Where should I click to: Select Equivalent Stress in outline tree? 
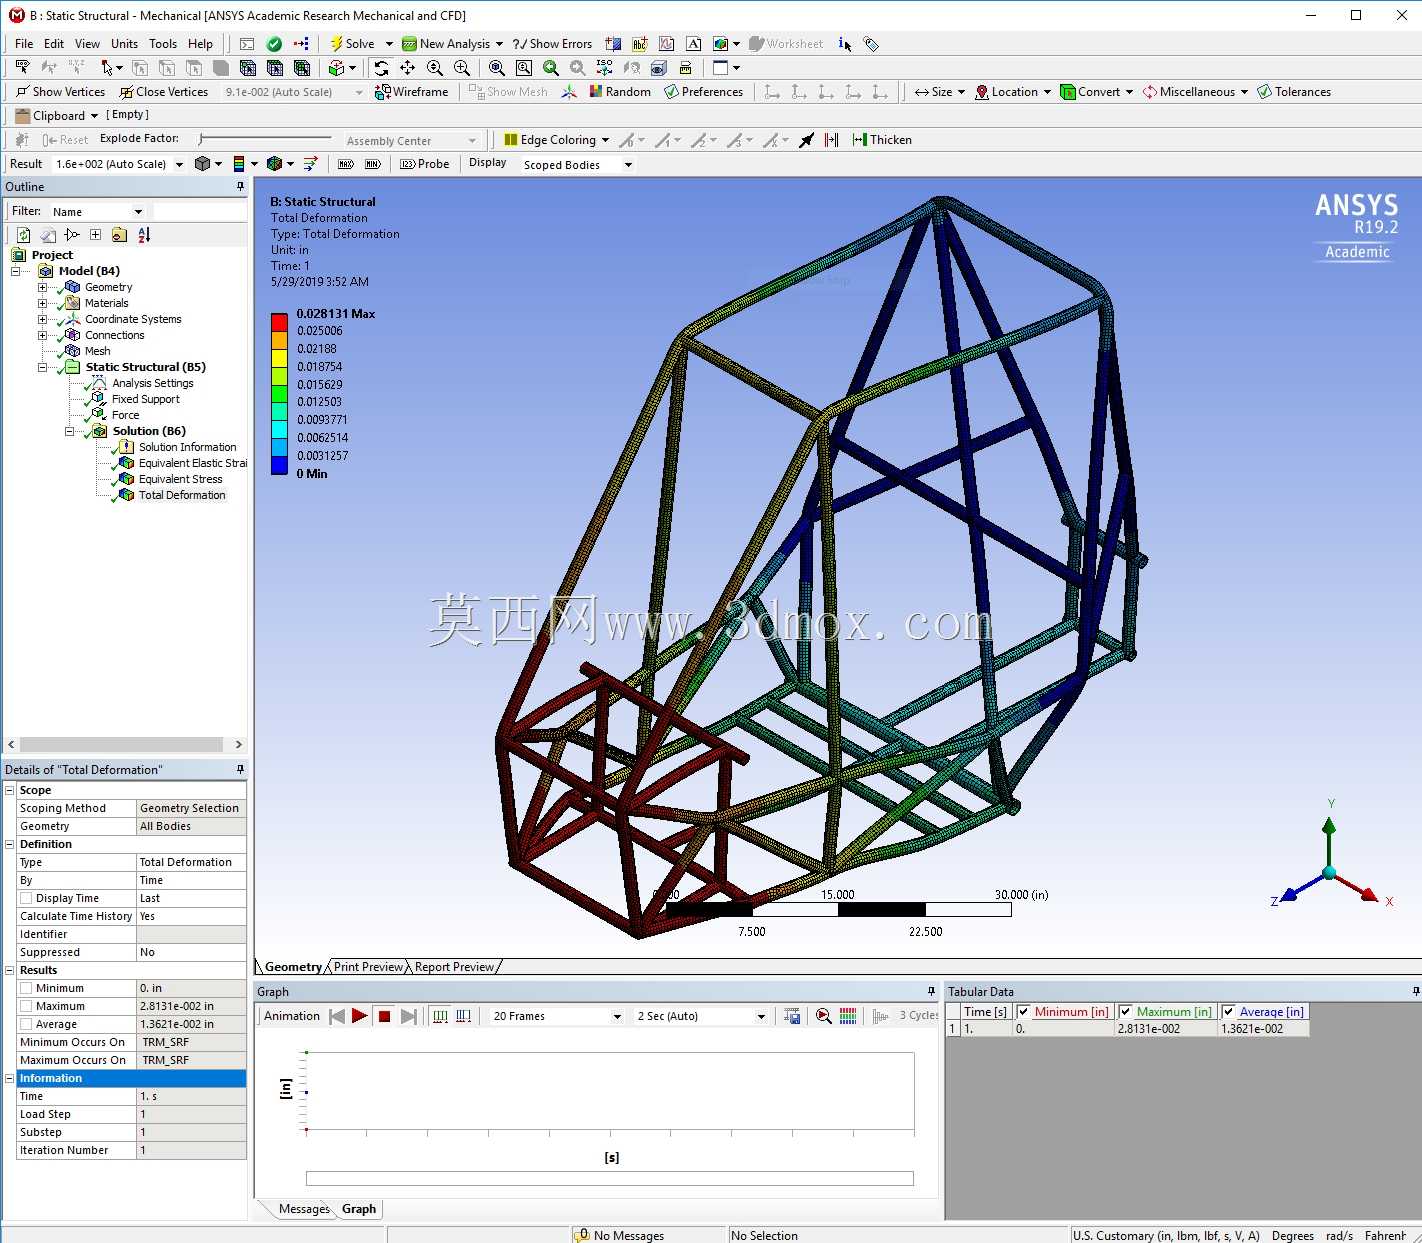[180, 479]
